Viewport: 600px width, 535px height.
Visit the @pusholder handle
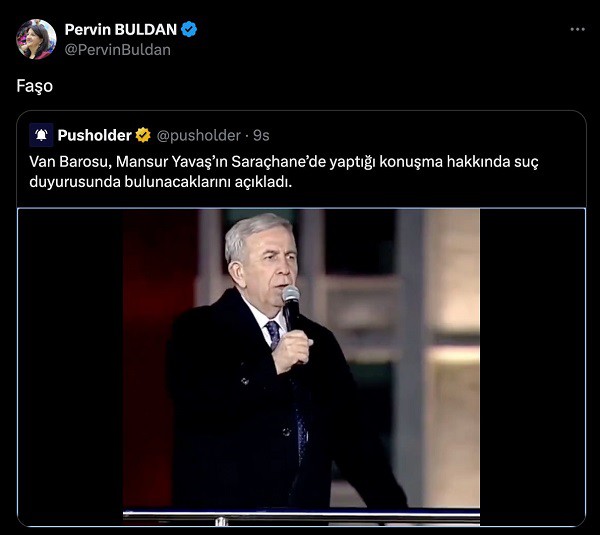point(199,135)
